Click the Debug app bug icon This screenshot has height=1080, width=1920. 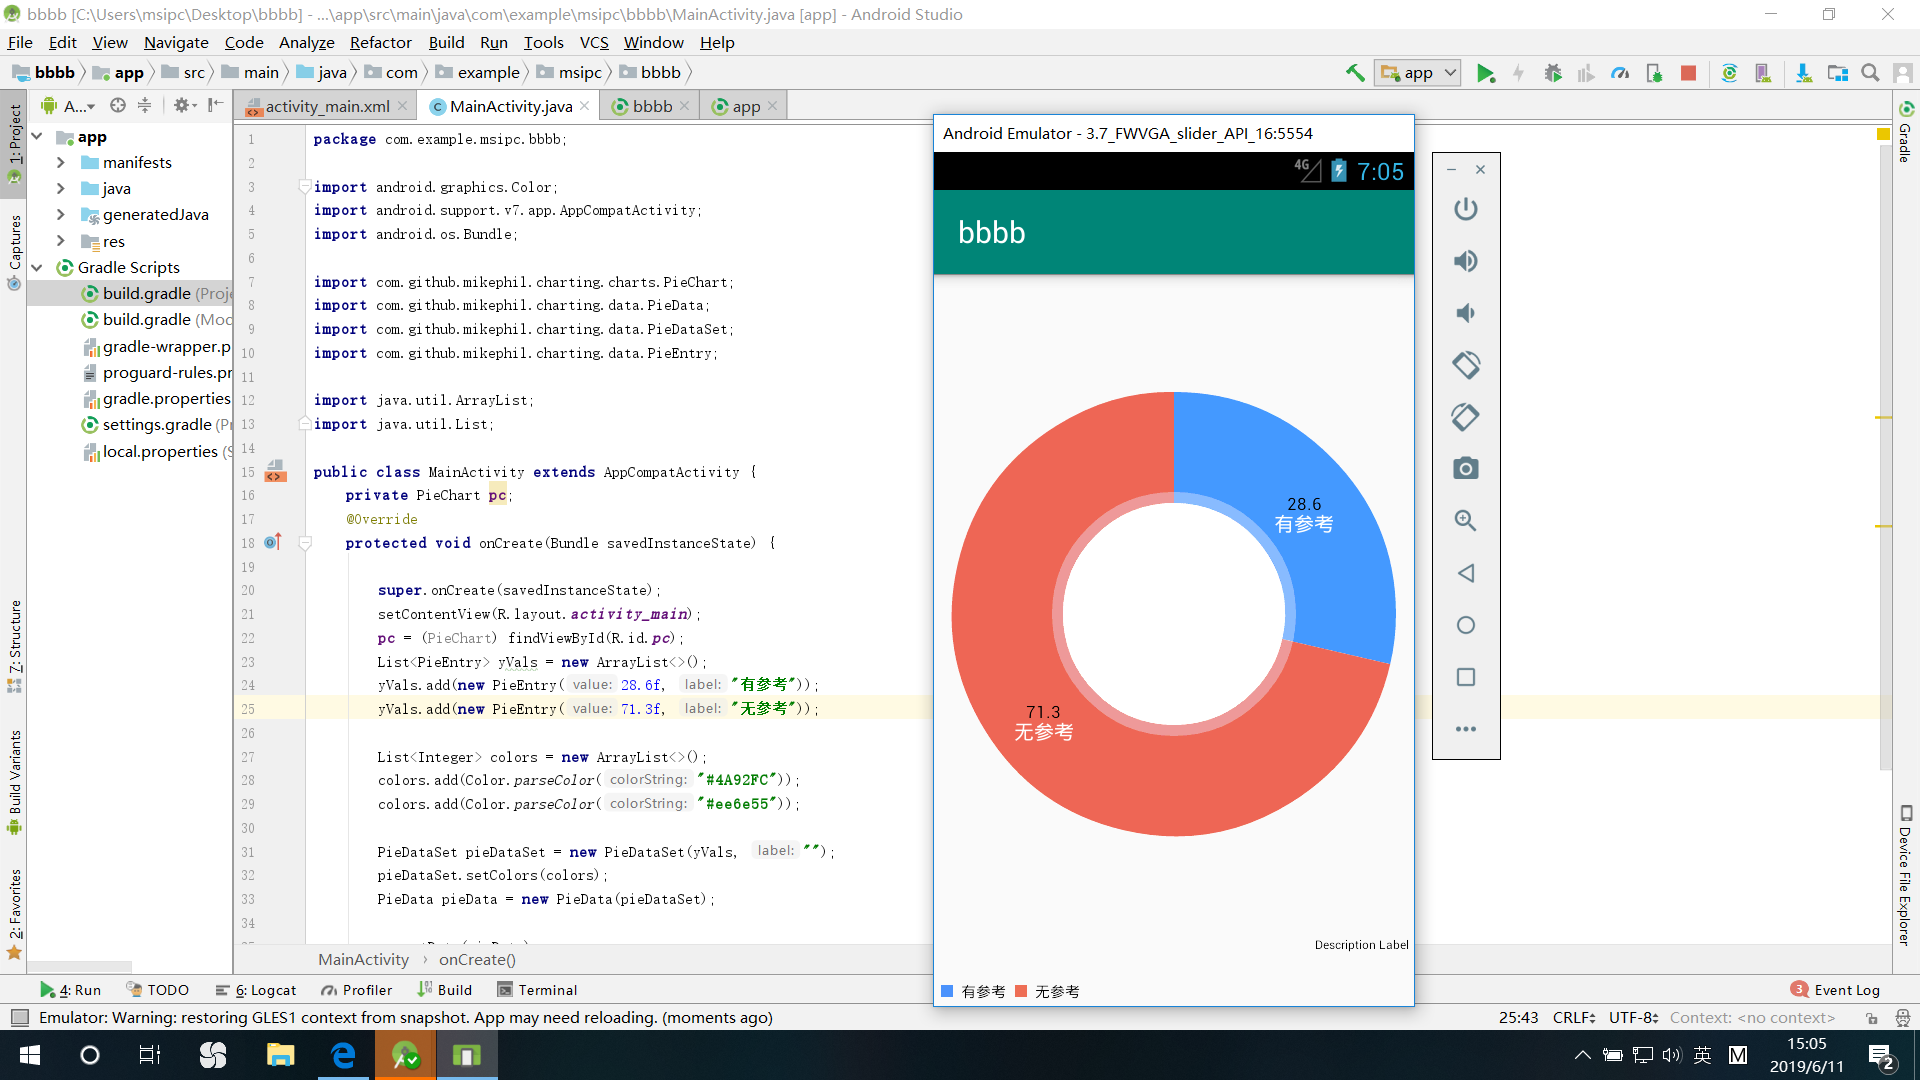(1552, 73)
